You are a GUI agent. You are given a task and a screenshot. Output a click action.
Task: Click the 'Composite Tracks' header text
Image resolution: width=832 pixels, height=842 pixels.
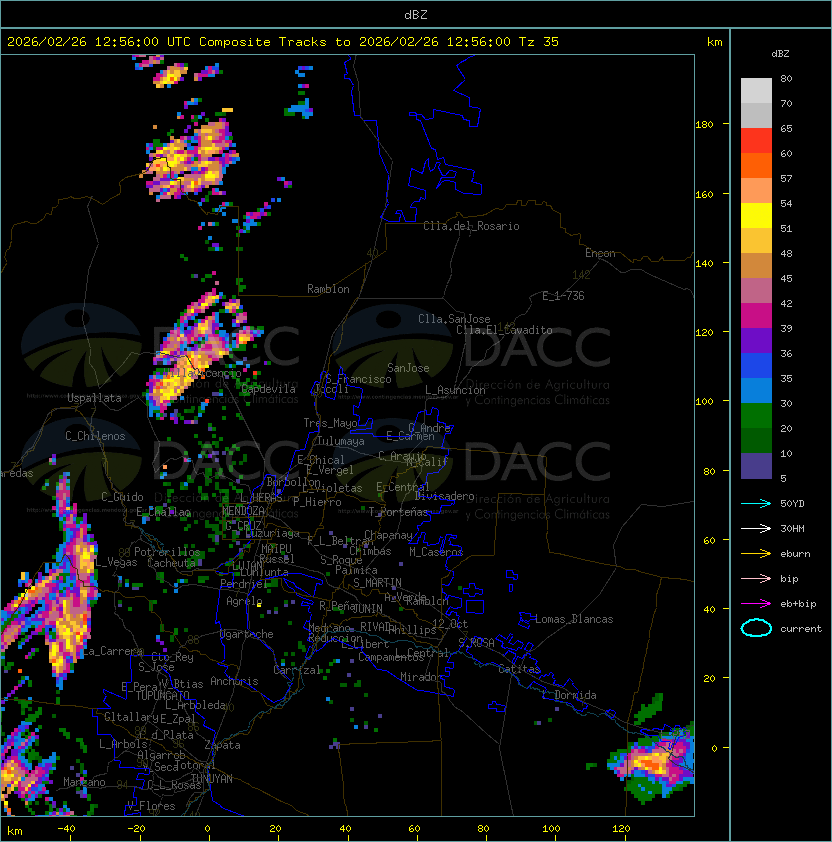pyautogui.click(x=263, y=42)
